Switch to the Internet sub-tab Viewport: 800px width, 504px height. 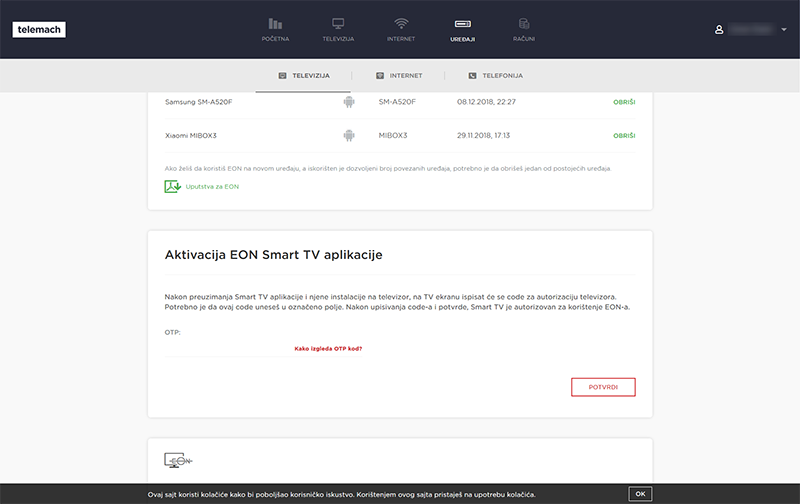pos(399,75)
